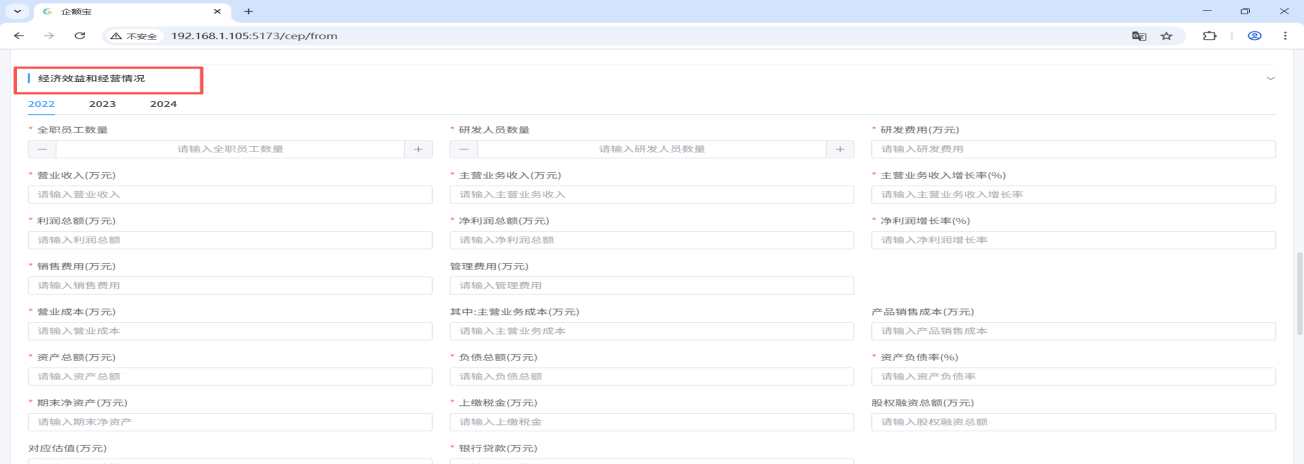Reload the page with the refresh icon
This screenshot has height=464, width=1304.
[80, 36]
